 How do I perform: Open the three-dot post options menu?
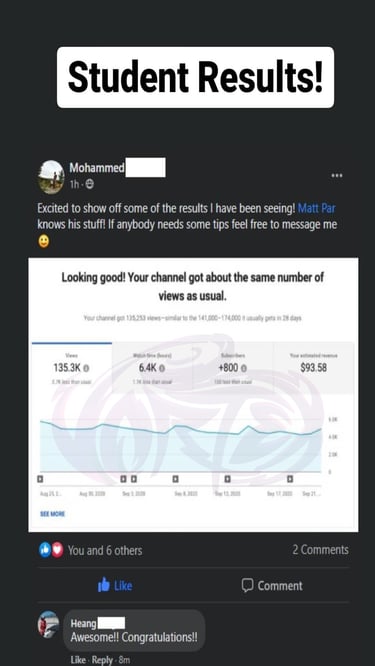coord(337,175)
